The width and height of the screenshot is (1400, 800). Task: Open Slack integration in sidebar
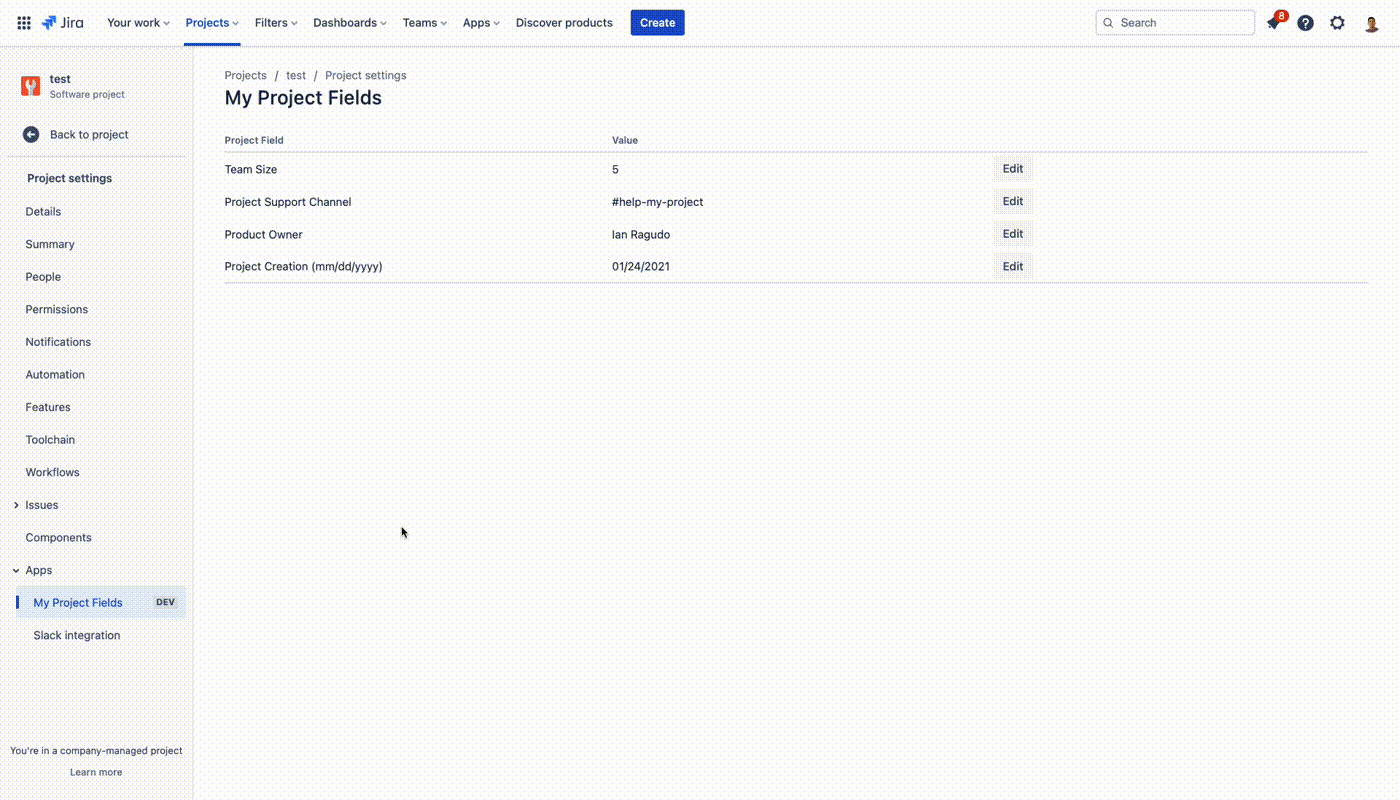(x=77, y=635)
